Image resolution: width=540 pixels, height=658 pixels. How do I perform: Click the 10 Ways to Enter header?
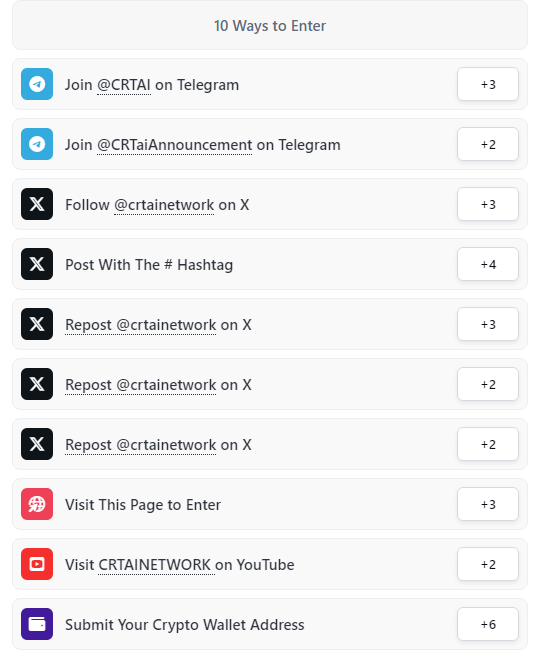coord(270,25)
